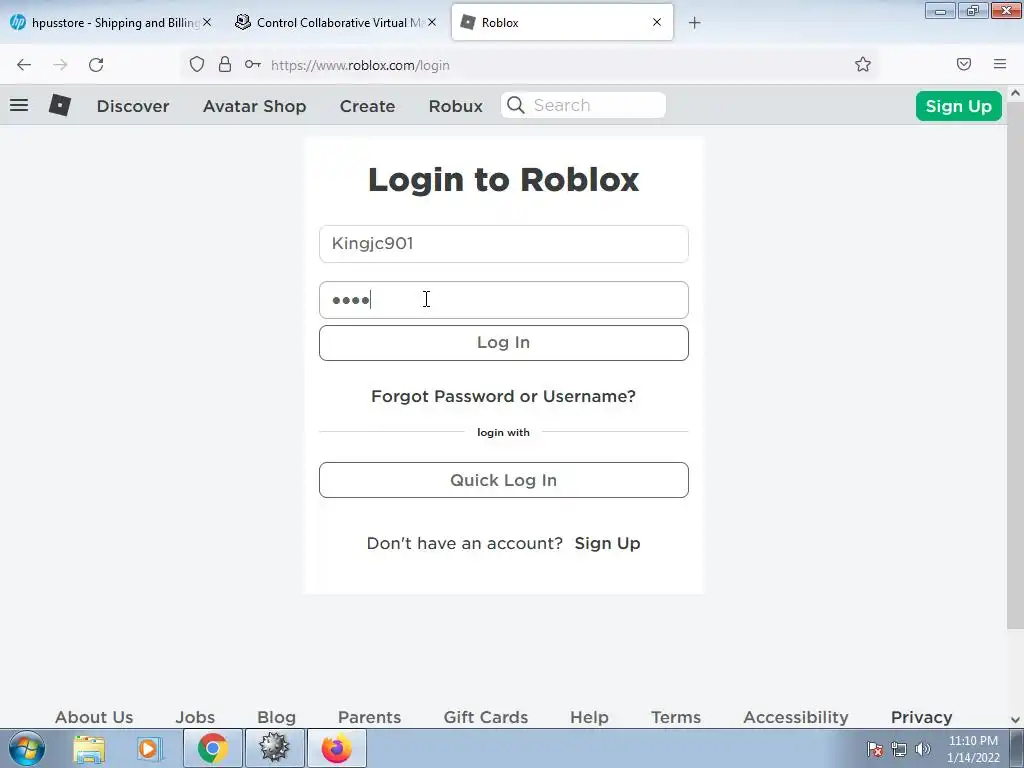Click the Show Desktop strip beside the clock

point(1017,748)
